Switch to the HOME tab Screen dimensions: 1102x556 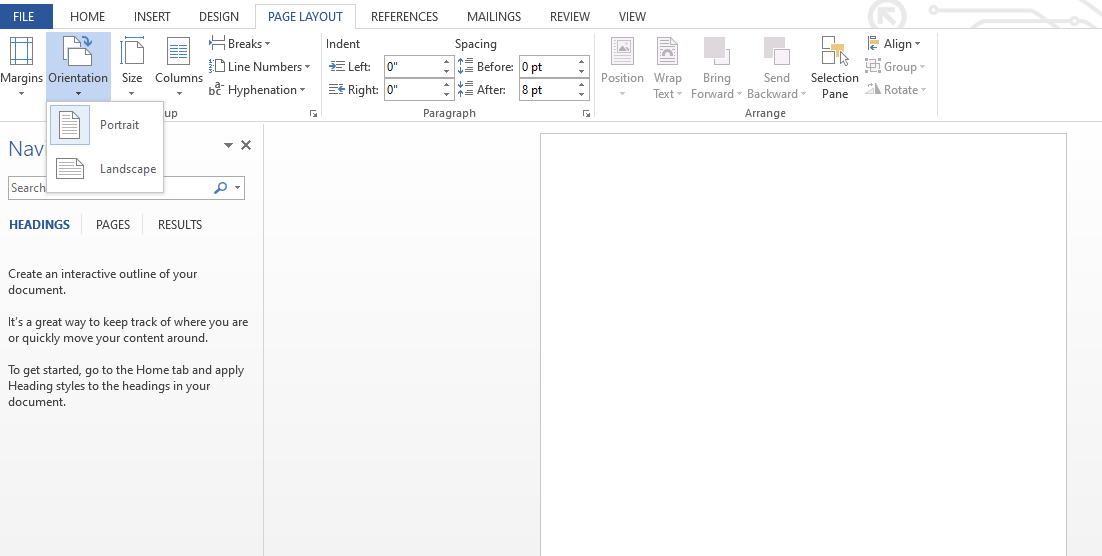pyautogui.click(x=88, y=16)
